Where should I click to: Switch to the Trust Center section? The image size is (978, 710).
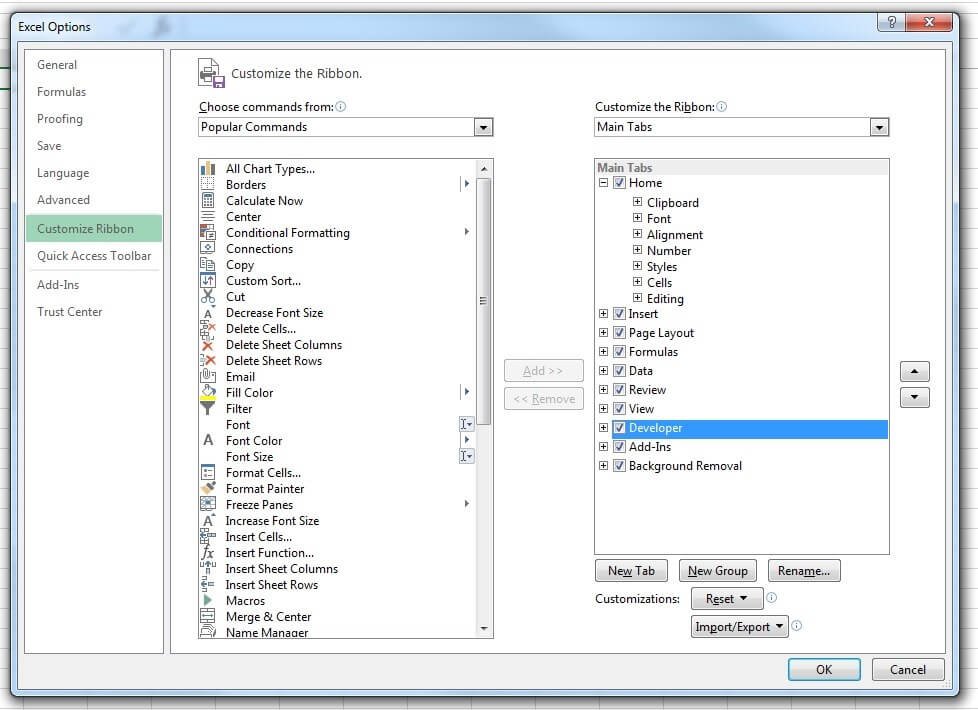point(70,312)
